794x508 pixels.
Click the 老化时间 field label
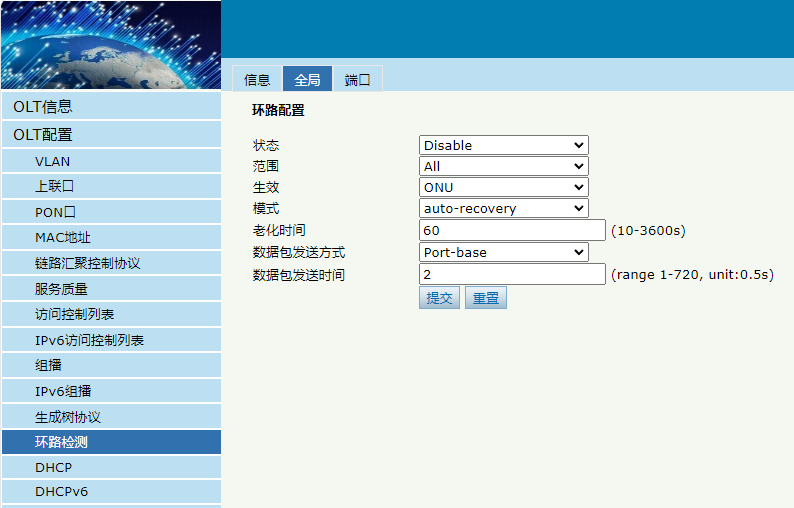[x=279, y=230]
